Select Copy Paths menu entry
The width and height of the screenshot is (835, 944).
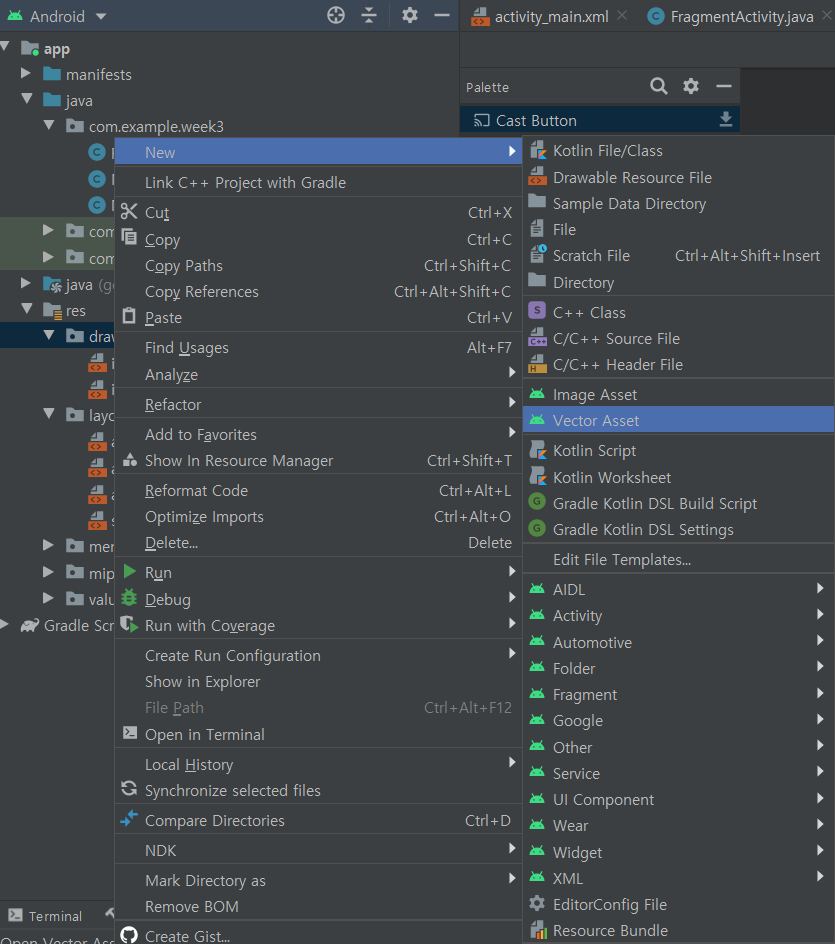pos(318,266)
